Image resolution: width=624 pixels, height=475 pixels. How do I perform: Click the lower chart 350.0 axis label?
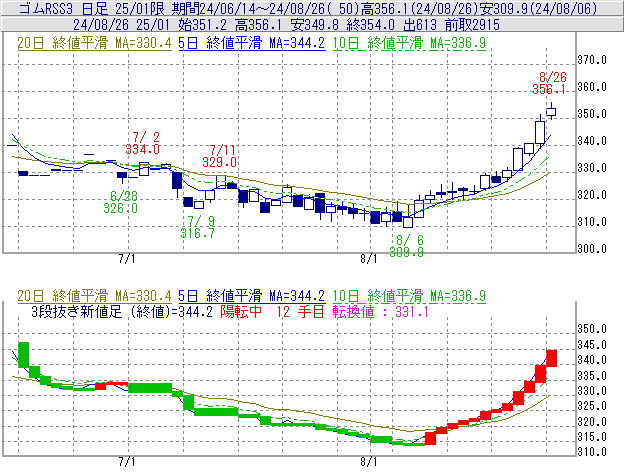tap(592, 329)
